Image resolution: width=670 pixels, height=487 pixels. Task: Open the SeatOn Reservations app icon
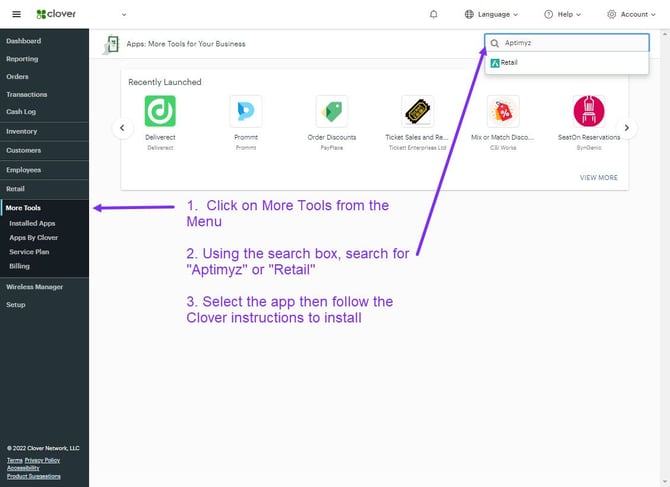pyautogui.click(x=589, y=111)
